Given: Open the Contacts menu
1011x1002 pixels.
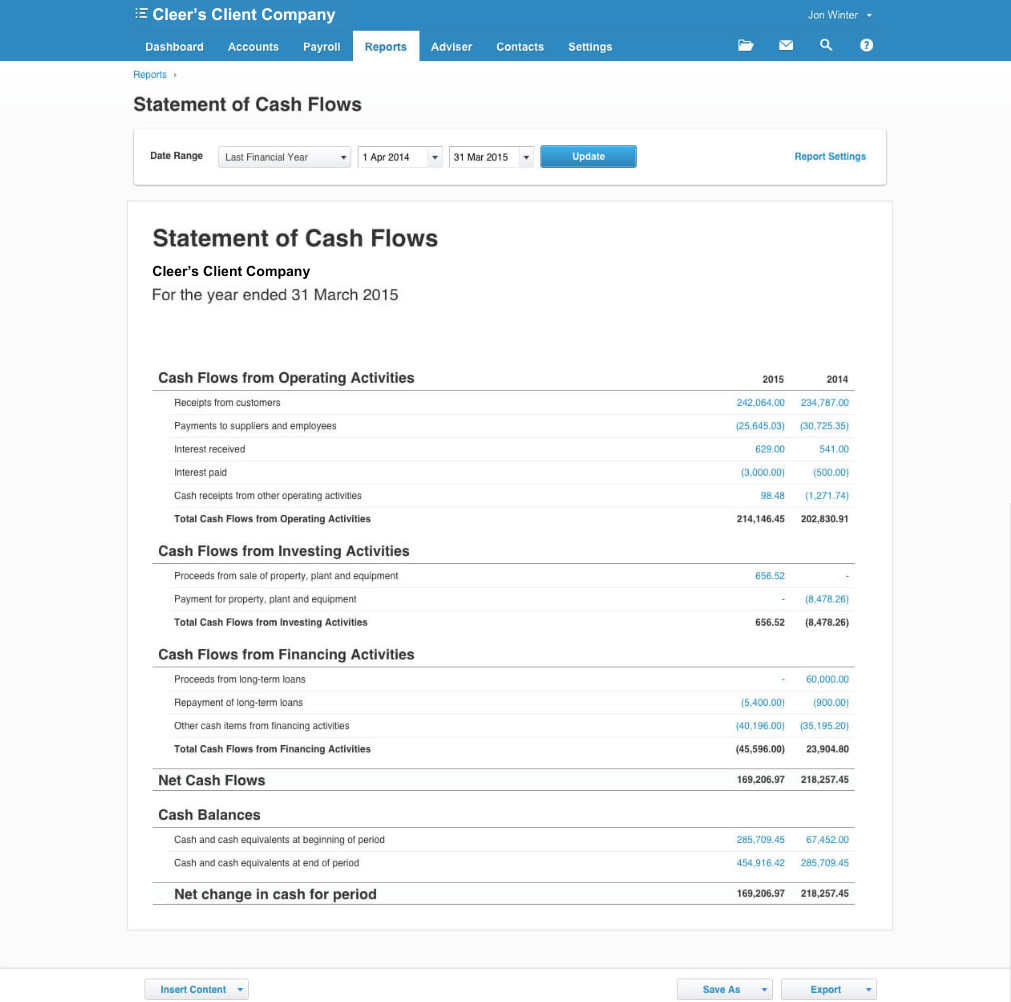Looking at the screenshot, I should pos(520,46).
